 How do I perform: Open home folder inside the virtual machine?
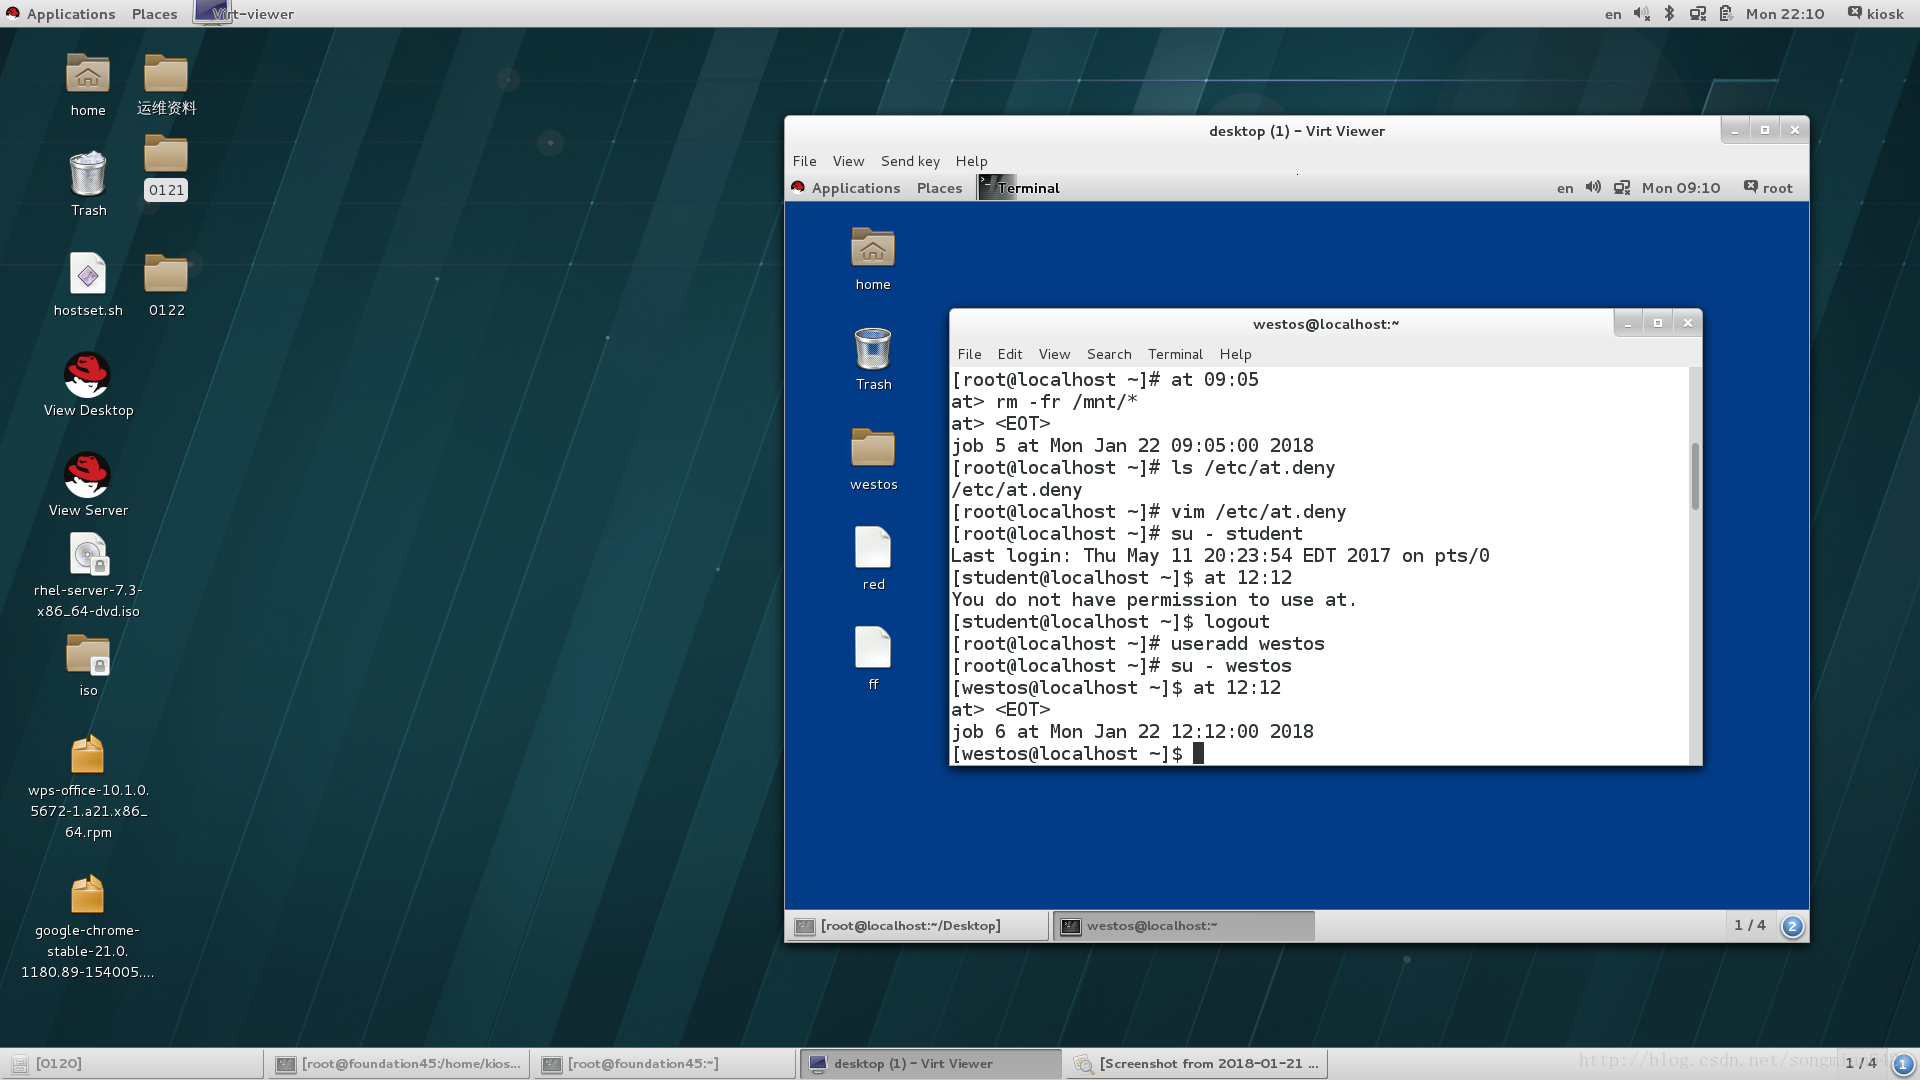tap(873, 247)
